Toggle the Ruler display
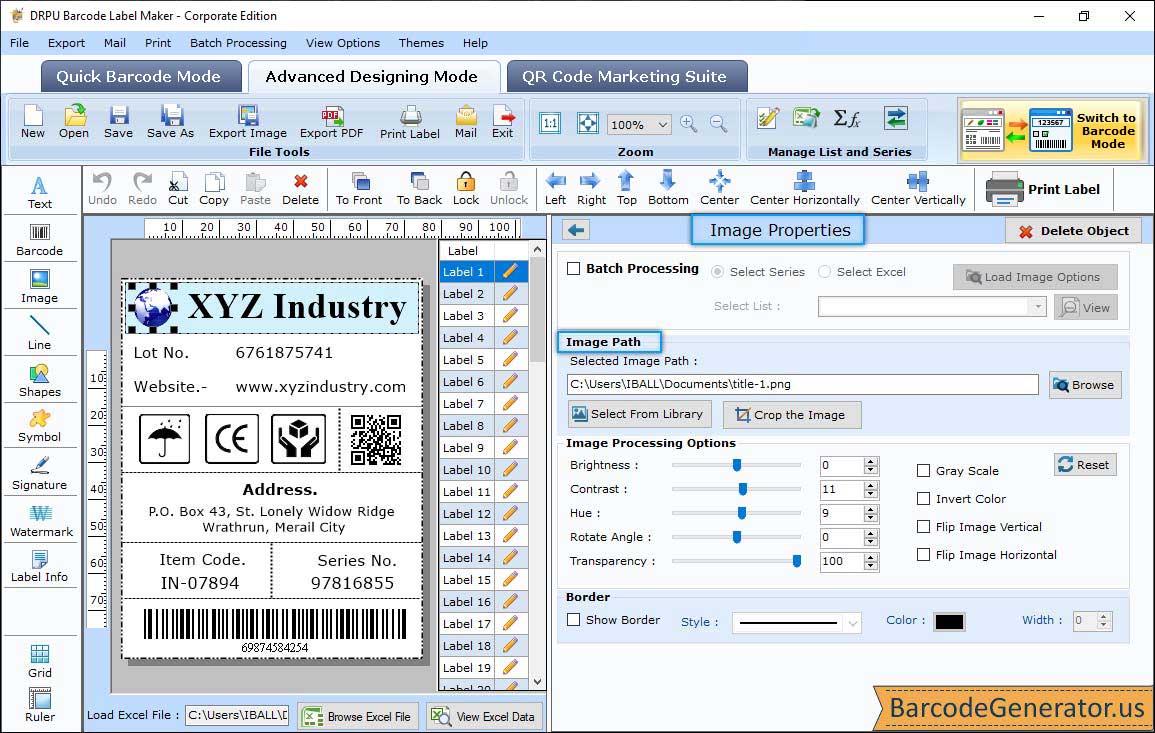 click(x=40, y=705)
